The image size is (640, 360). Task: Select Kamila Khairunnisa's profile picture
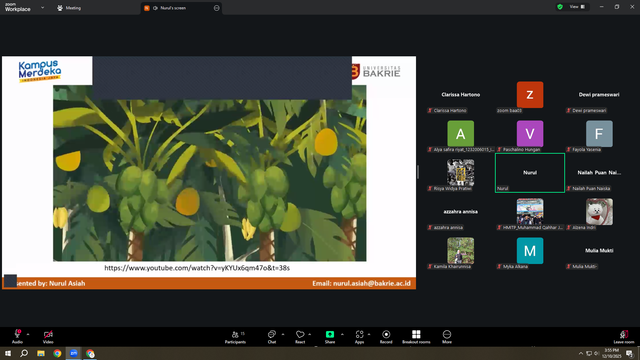click(x=460, y=251)
